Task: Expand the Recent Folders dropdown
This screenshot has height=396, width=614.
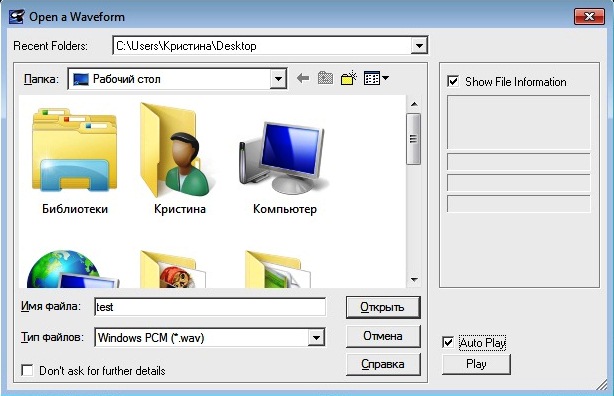Action: click(x=419, y=46)
